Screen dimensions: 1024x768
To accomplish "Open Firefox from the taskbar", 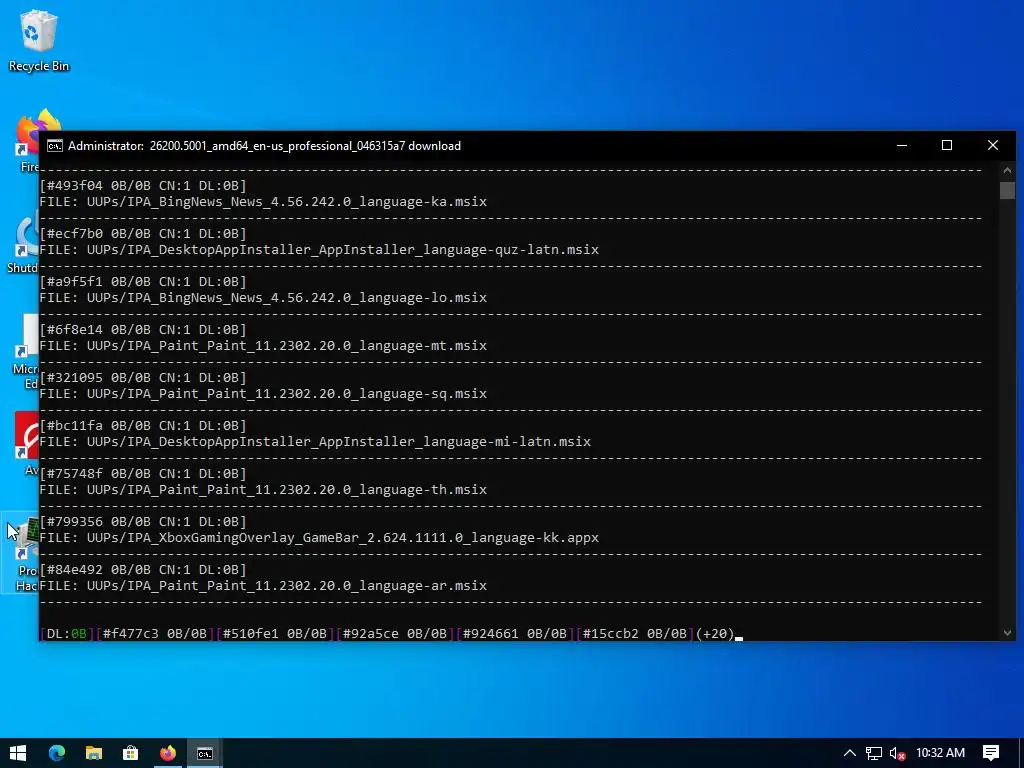I will [168, 753].
